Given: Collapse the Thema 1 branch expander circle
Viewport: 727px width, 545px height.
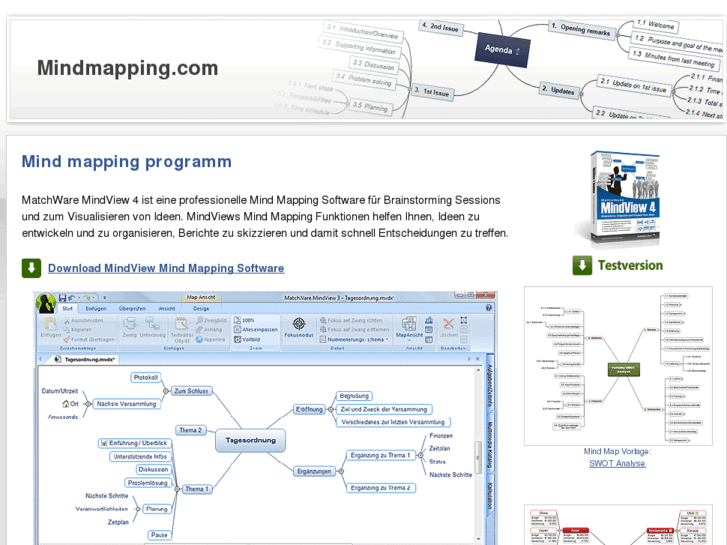Looking at the screenshot, I should coord(177,489).
